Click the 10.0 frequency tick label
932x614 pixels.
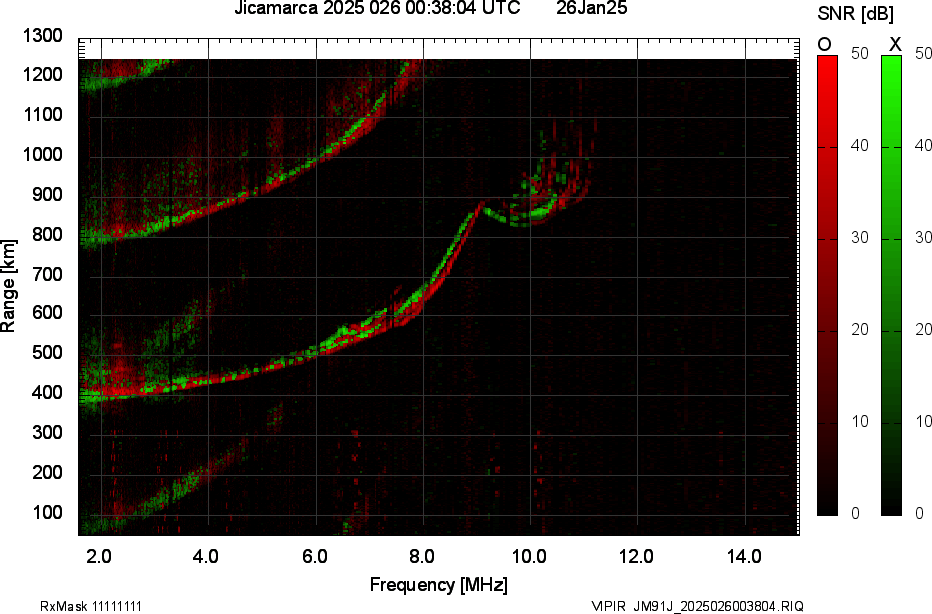[529, 557]
